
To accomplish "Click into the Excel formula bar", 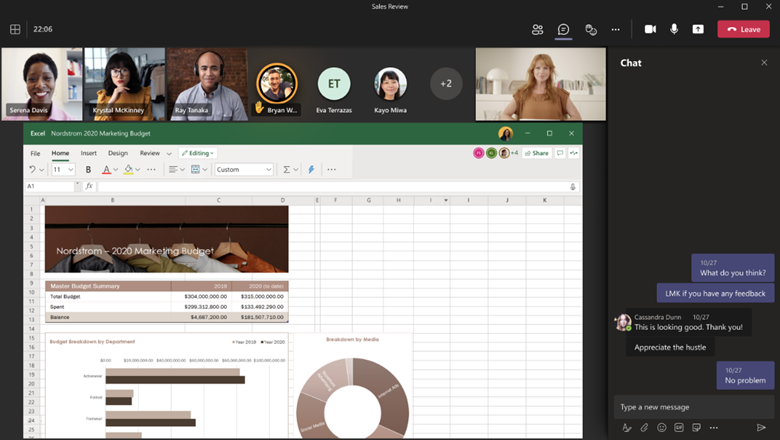I will pos(333,186).
